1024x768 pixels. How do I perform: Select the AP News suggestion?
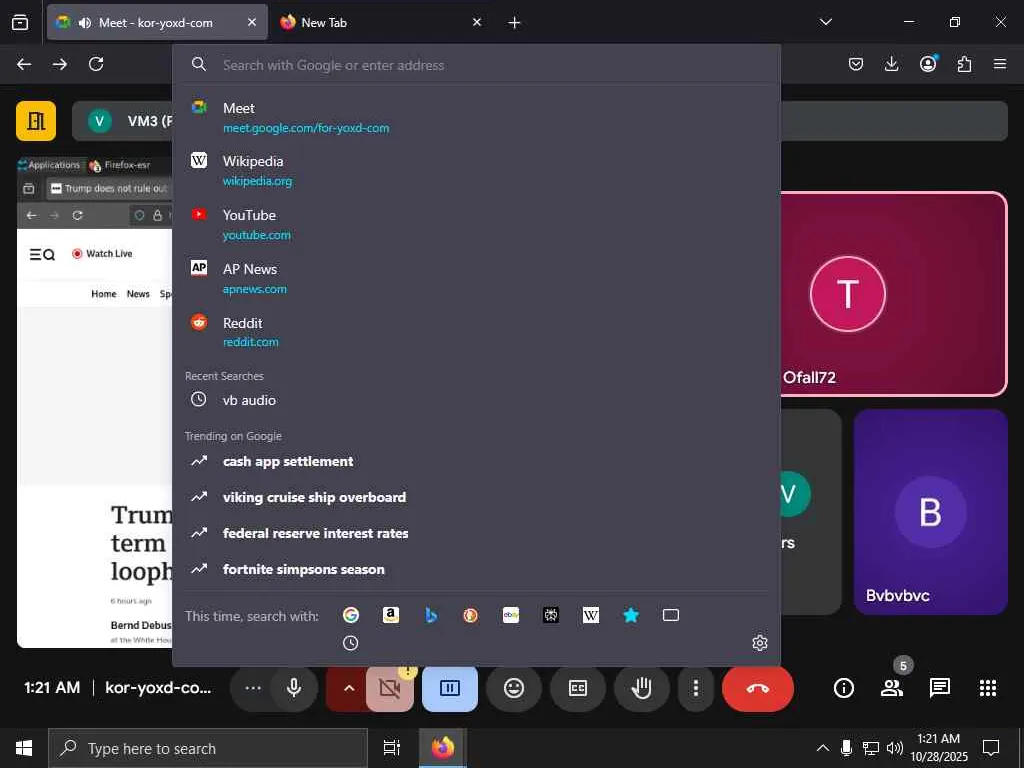(477, 278)
